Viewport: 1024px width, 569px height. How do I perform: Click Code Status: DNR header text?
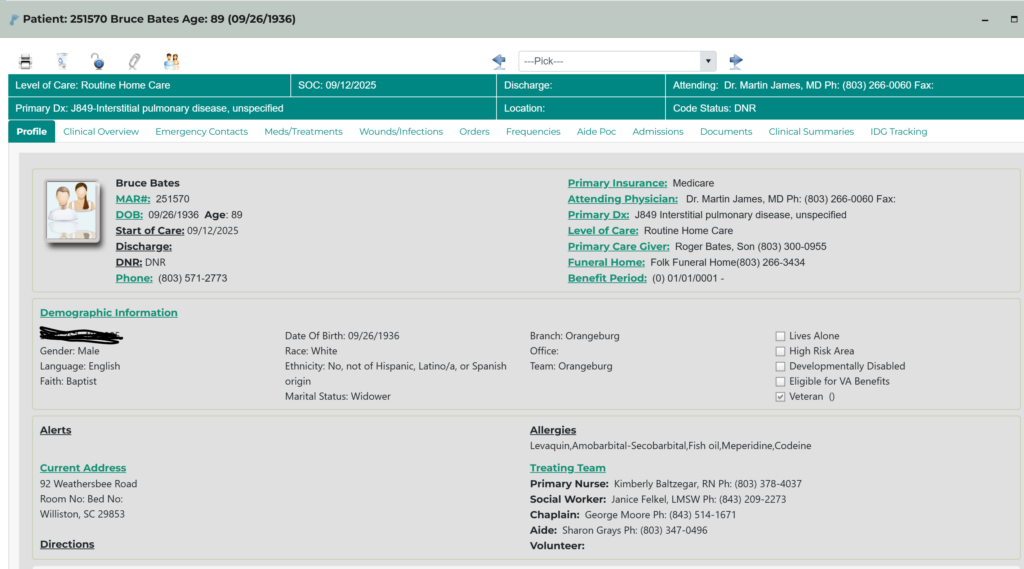pos(714,108)
